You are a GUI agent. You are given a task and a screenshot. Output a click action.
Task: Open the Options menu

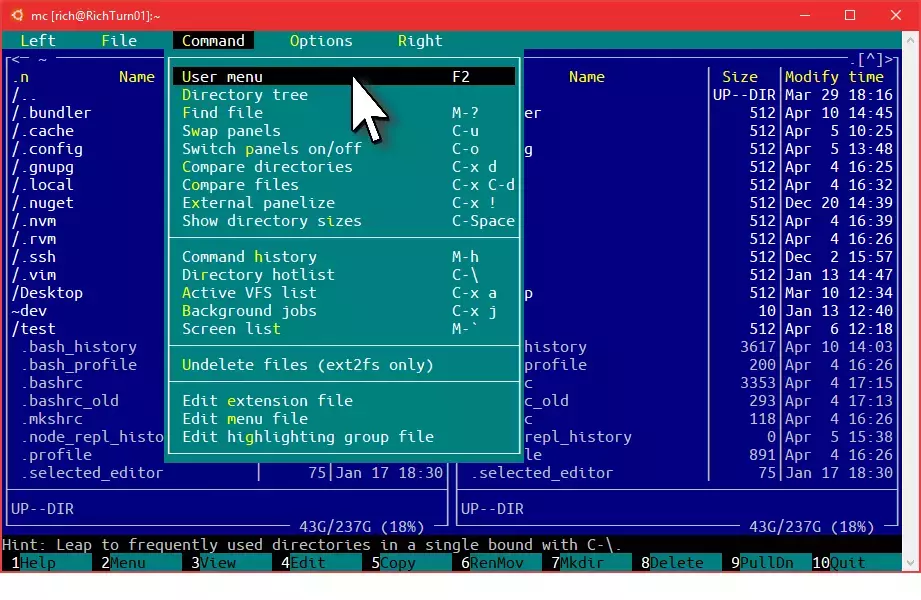pyautogui.click(x=321, y=41)
